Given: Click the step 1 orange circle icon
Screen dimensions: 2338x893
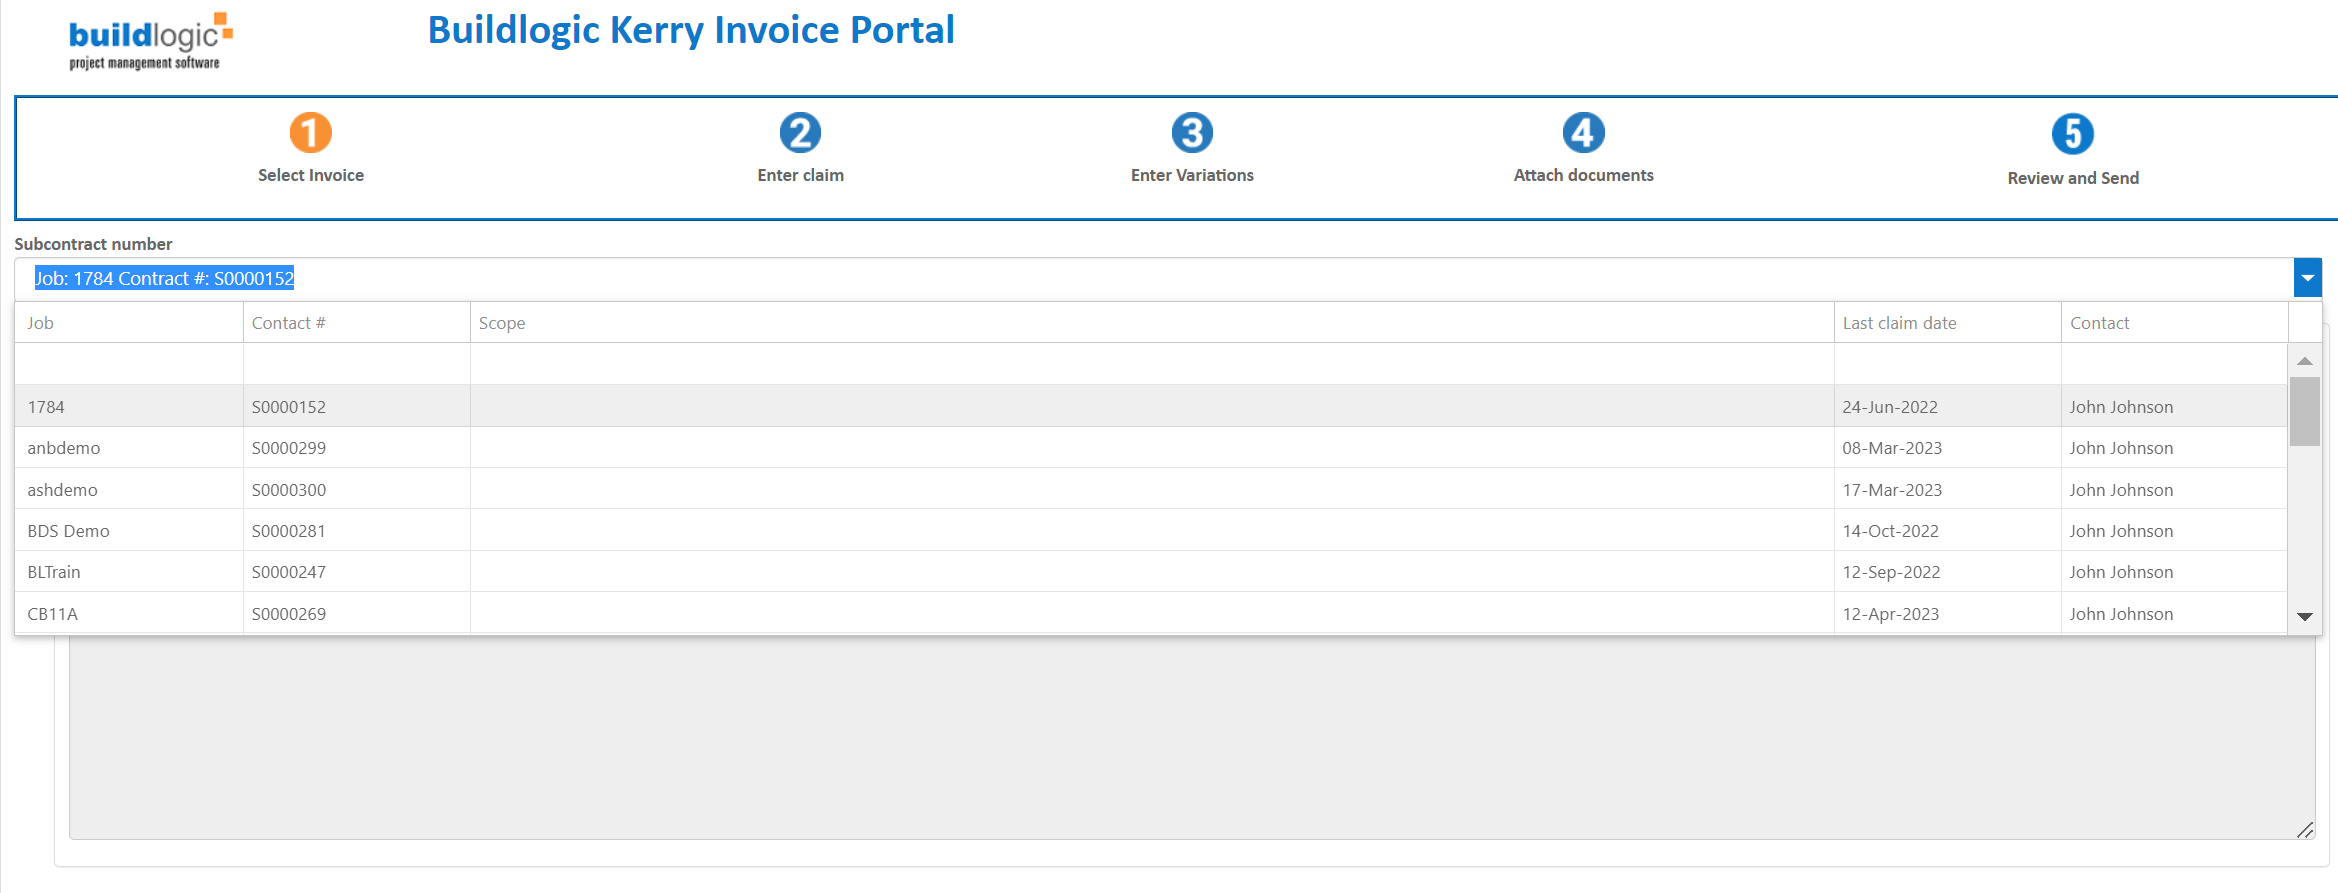Looking at the screenshot, I should 311,132.
